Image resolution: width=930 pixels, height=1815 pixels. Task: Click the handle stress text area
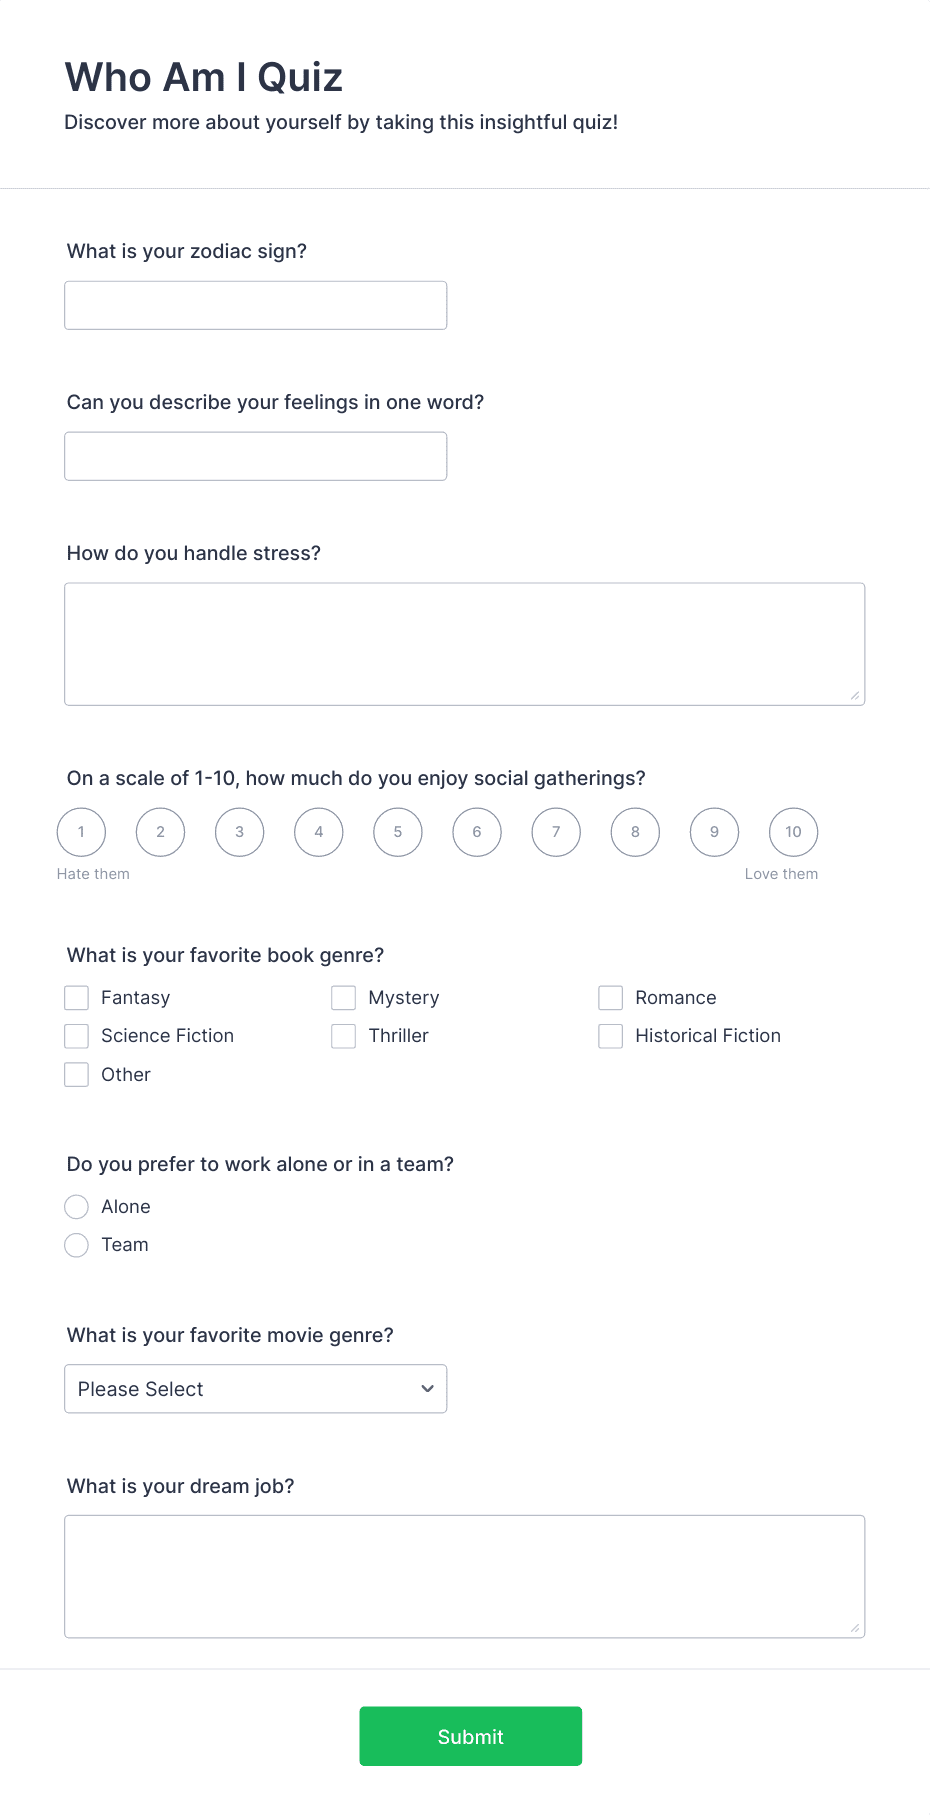pyautogui.click(x=464, y=644)
